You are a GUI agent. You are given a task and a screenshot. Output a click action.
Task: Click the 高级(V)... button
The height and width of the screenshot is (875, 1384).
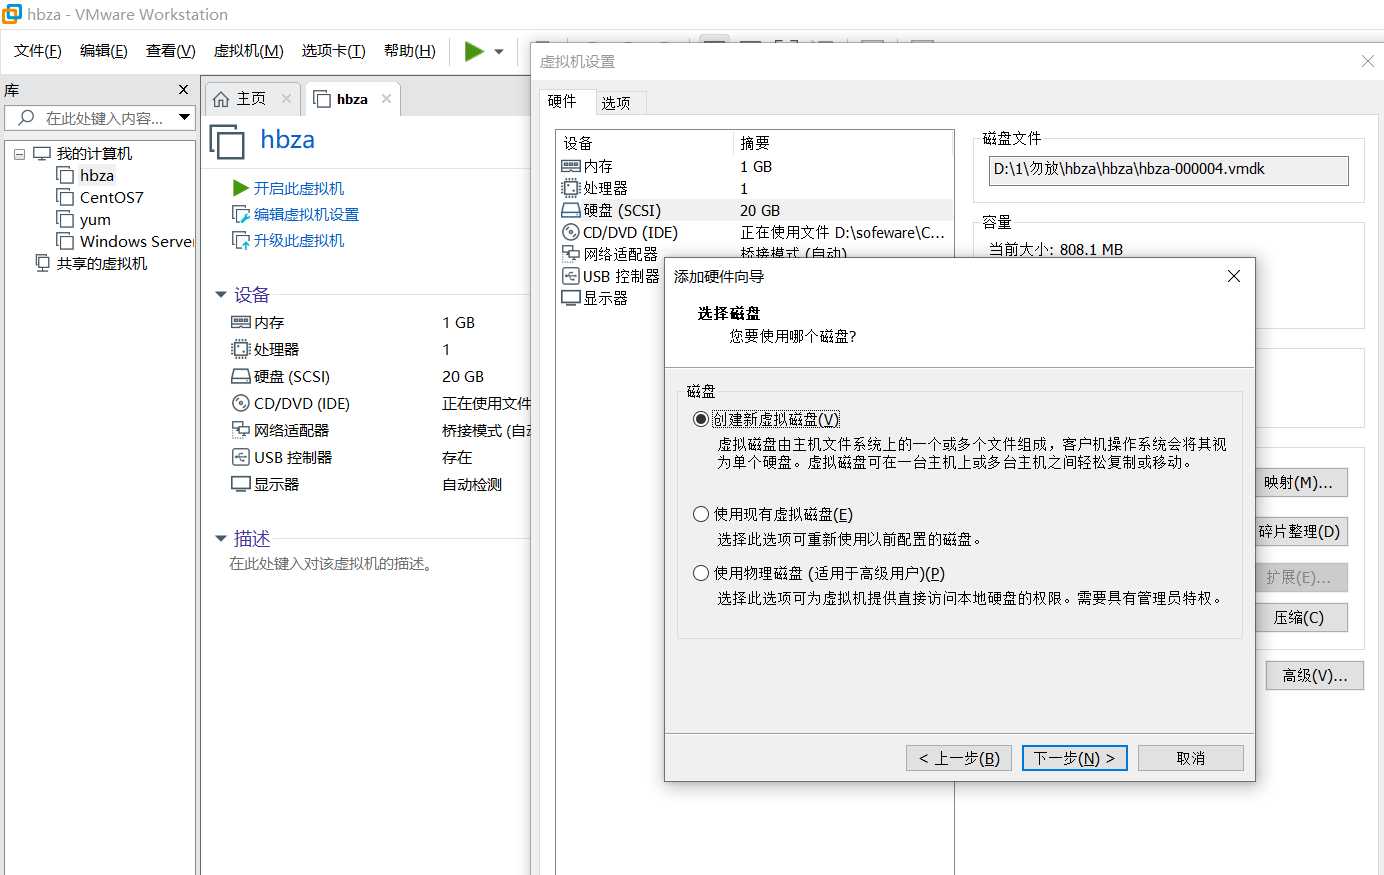click(x=1315, y=675)
